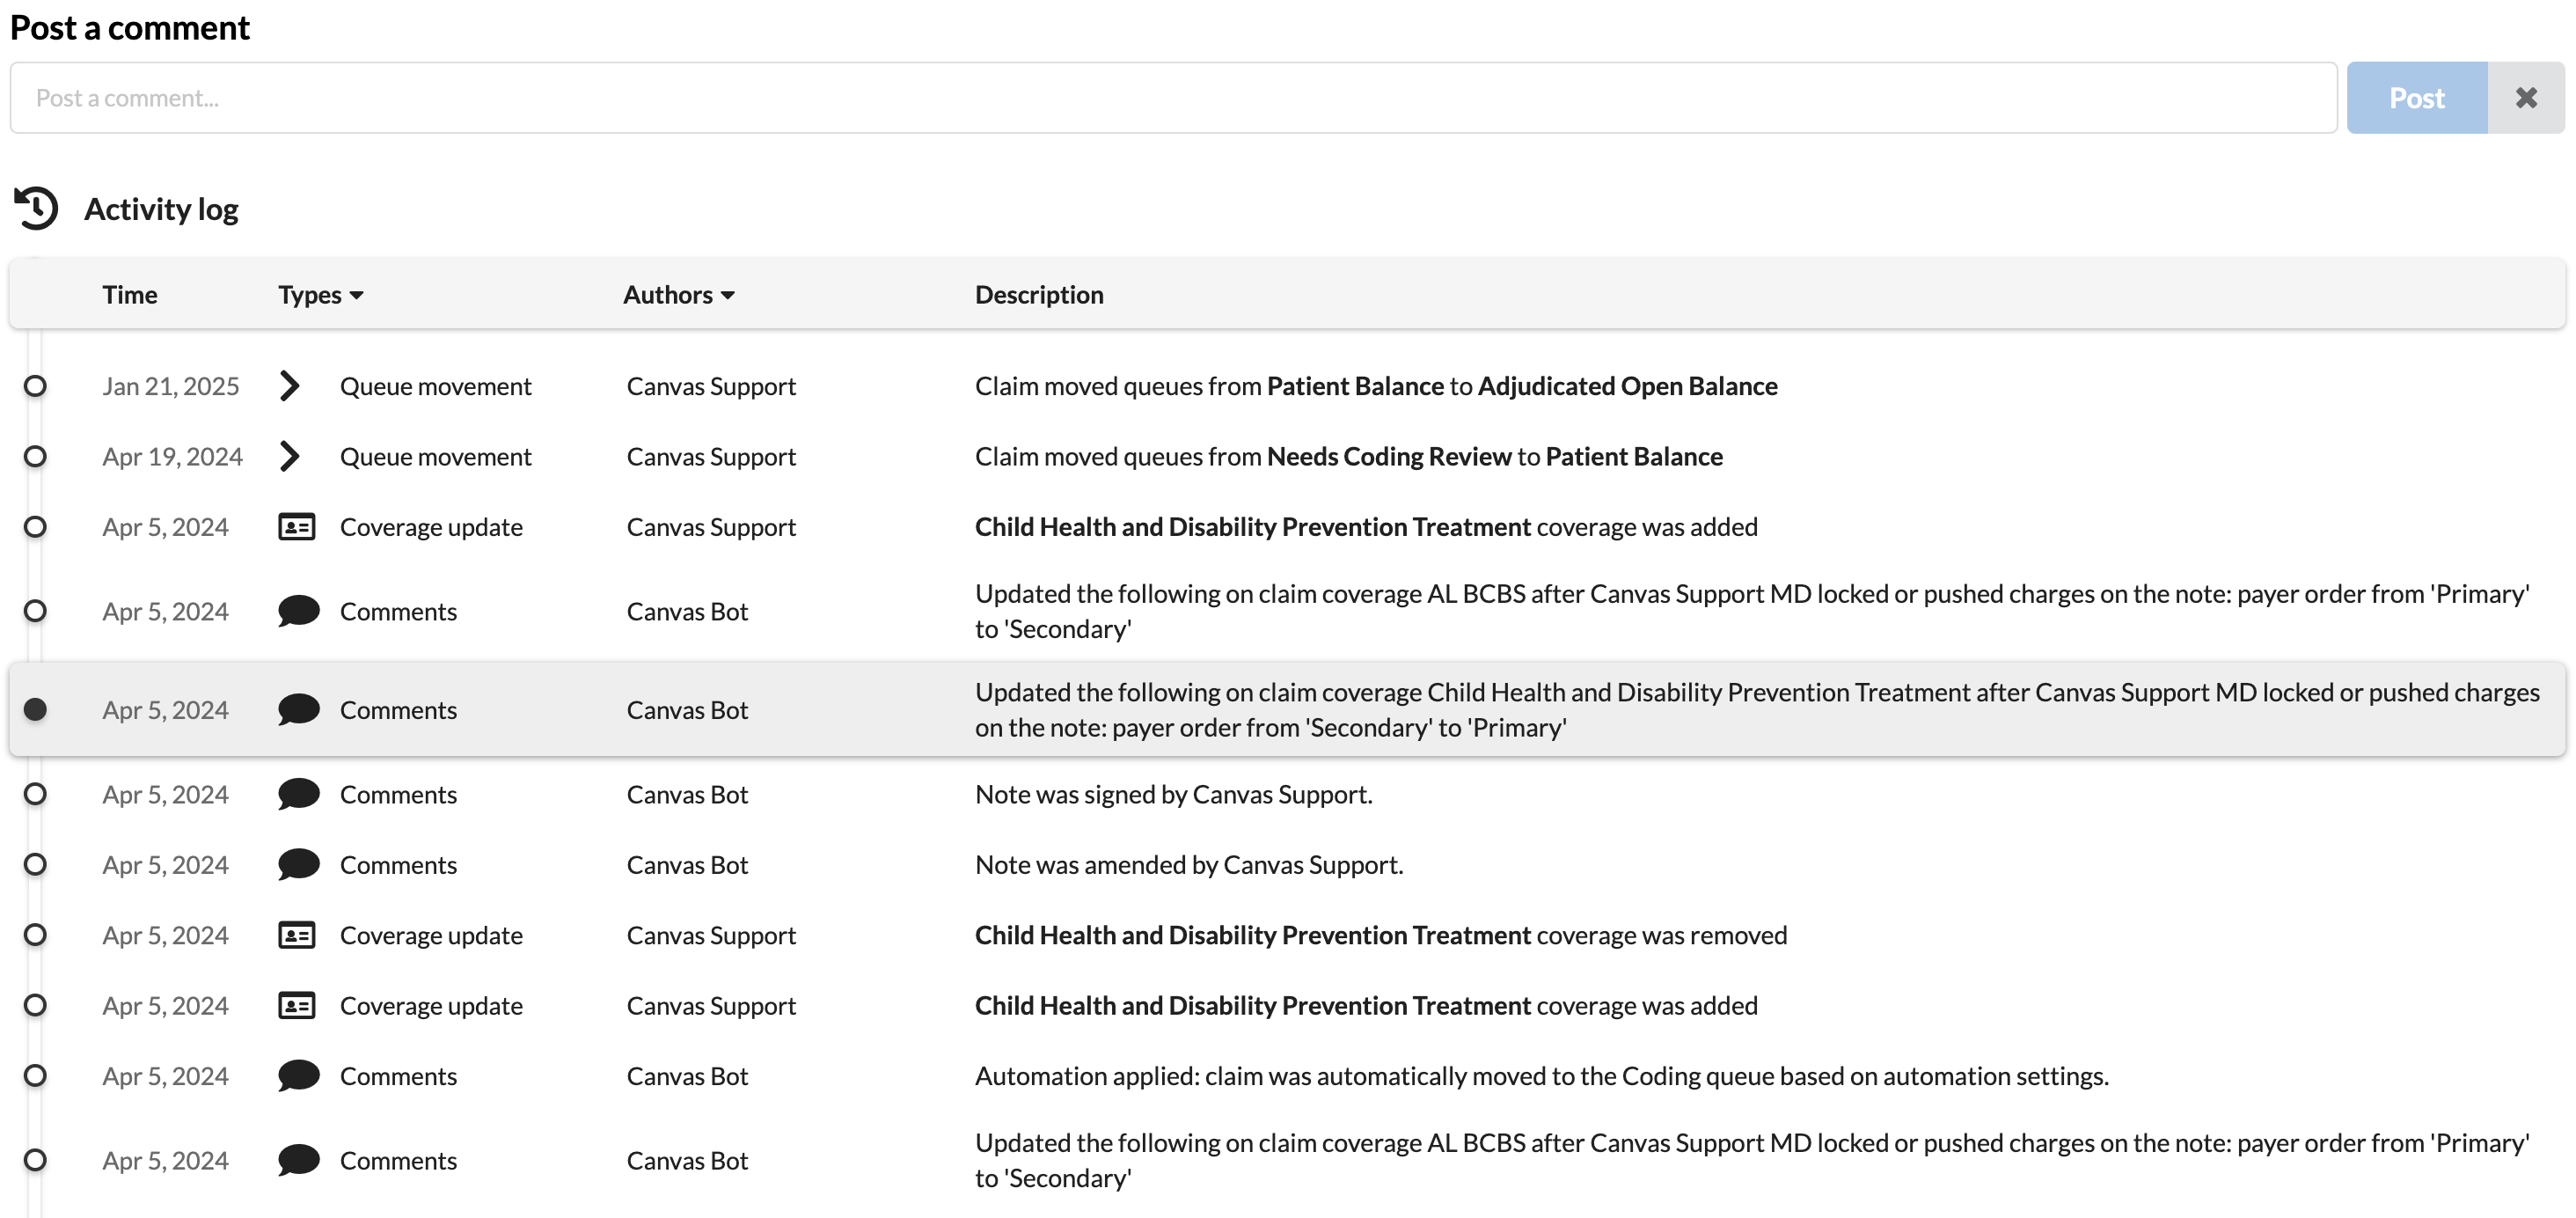The image size is (2576, 1218).
Task: Click the coverage card icon on first coverage update
Action: 296,527
